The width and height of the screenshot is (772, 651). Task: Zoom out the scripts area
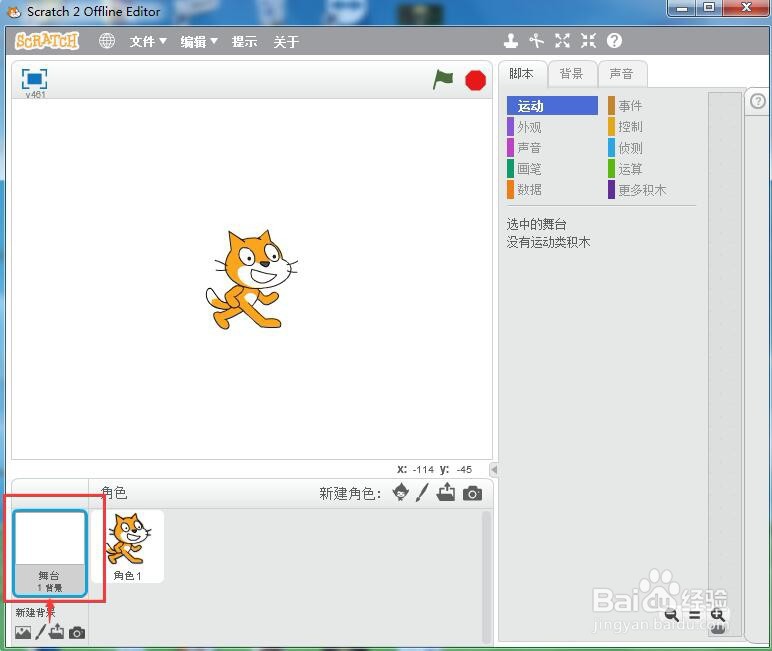671,615
